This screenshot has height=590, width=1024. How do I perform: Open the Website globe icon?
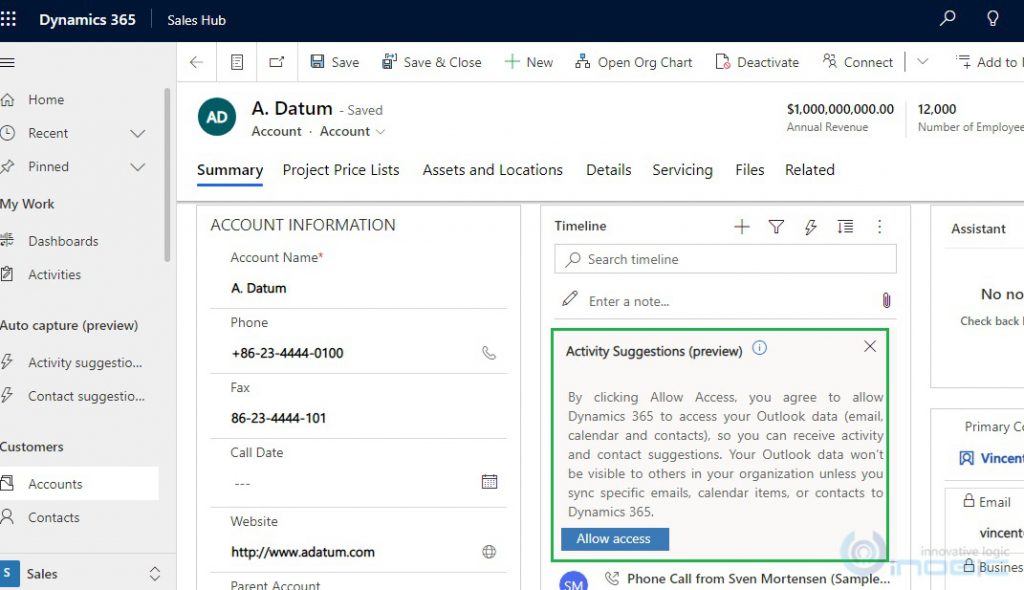pyautogui.click(x=489, y=550)
